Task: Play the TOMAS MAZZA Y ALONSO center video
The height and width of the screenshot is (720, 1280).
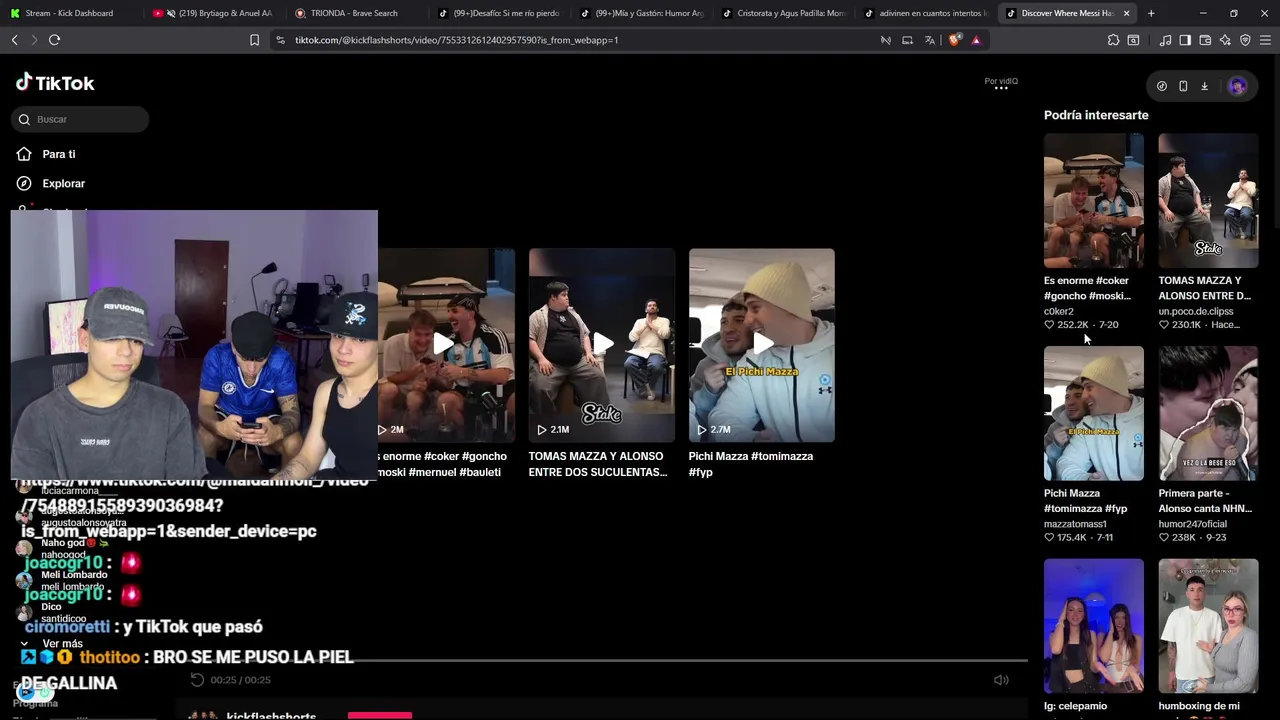Action: tap(601, 345)
